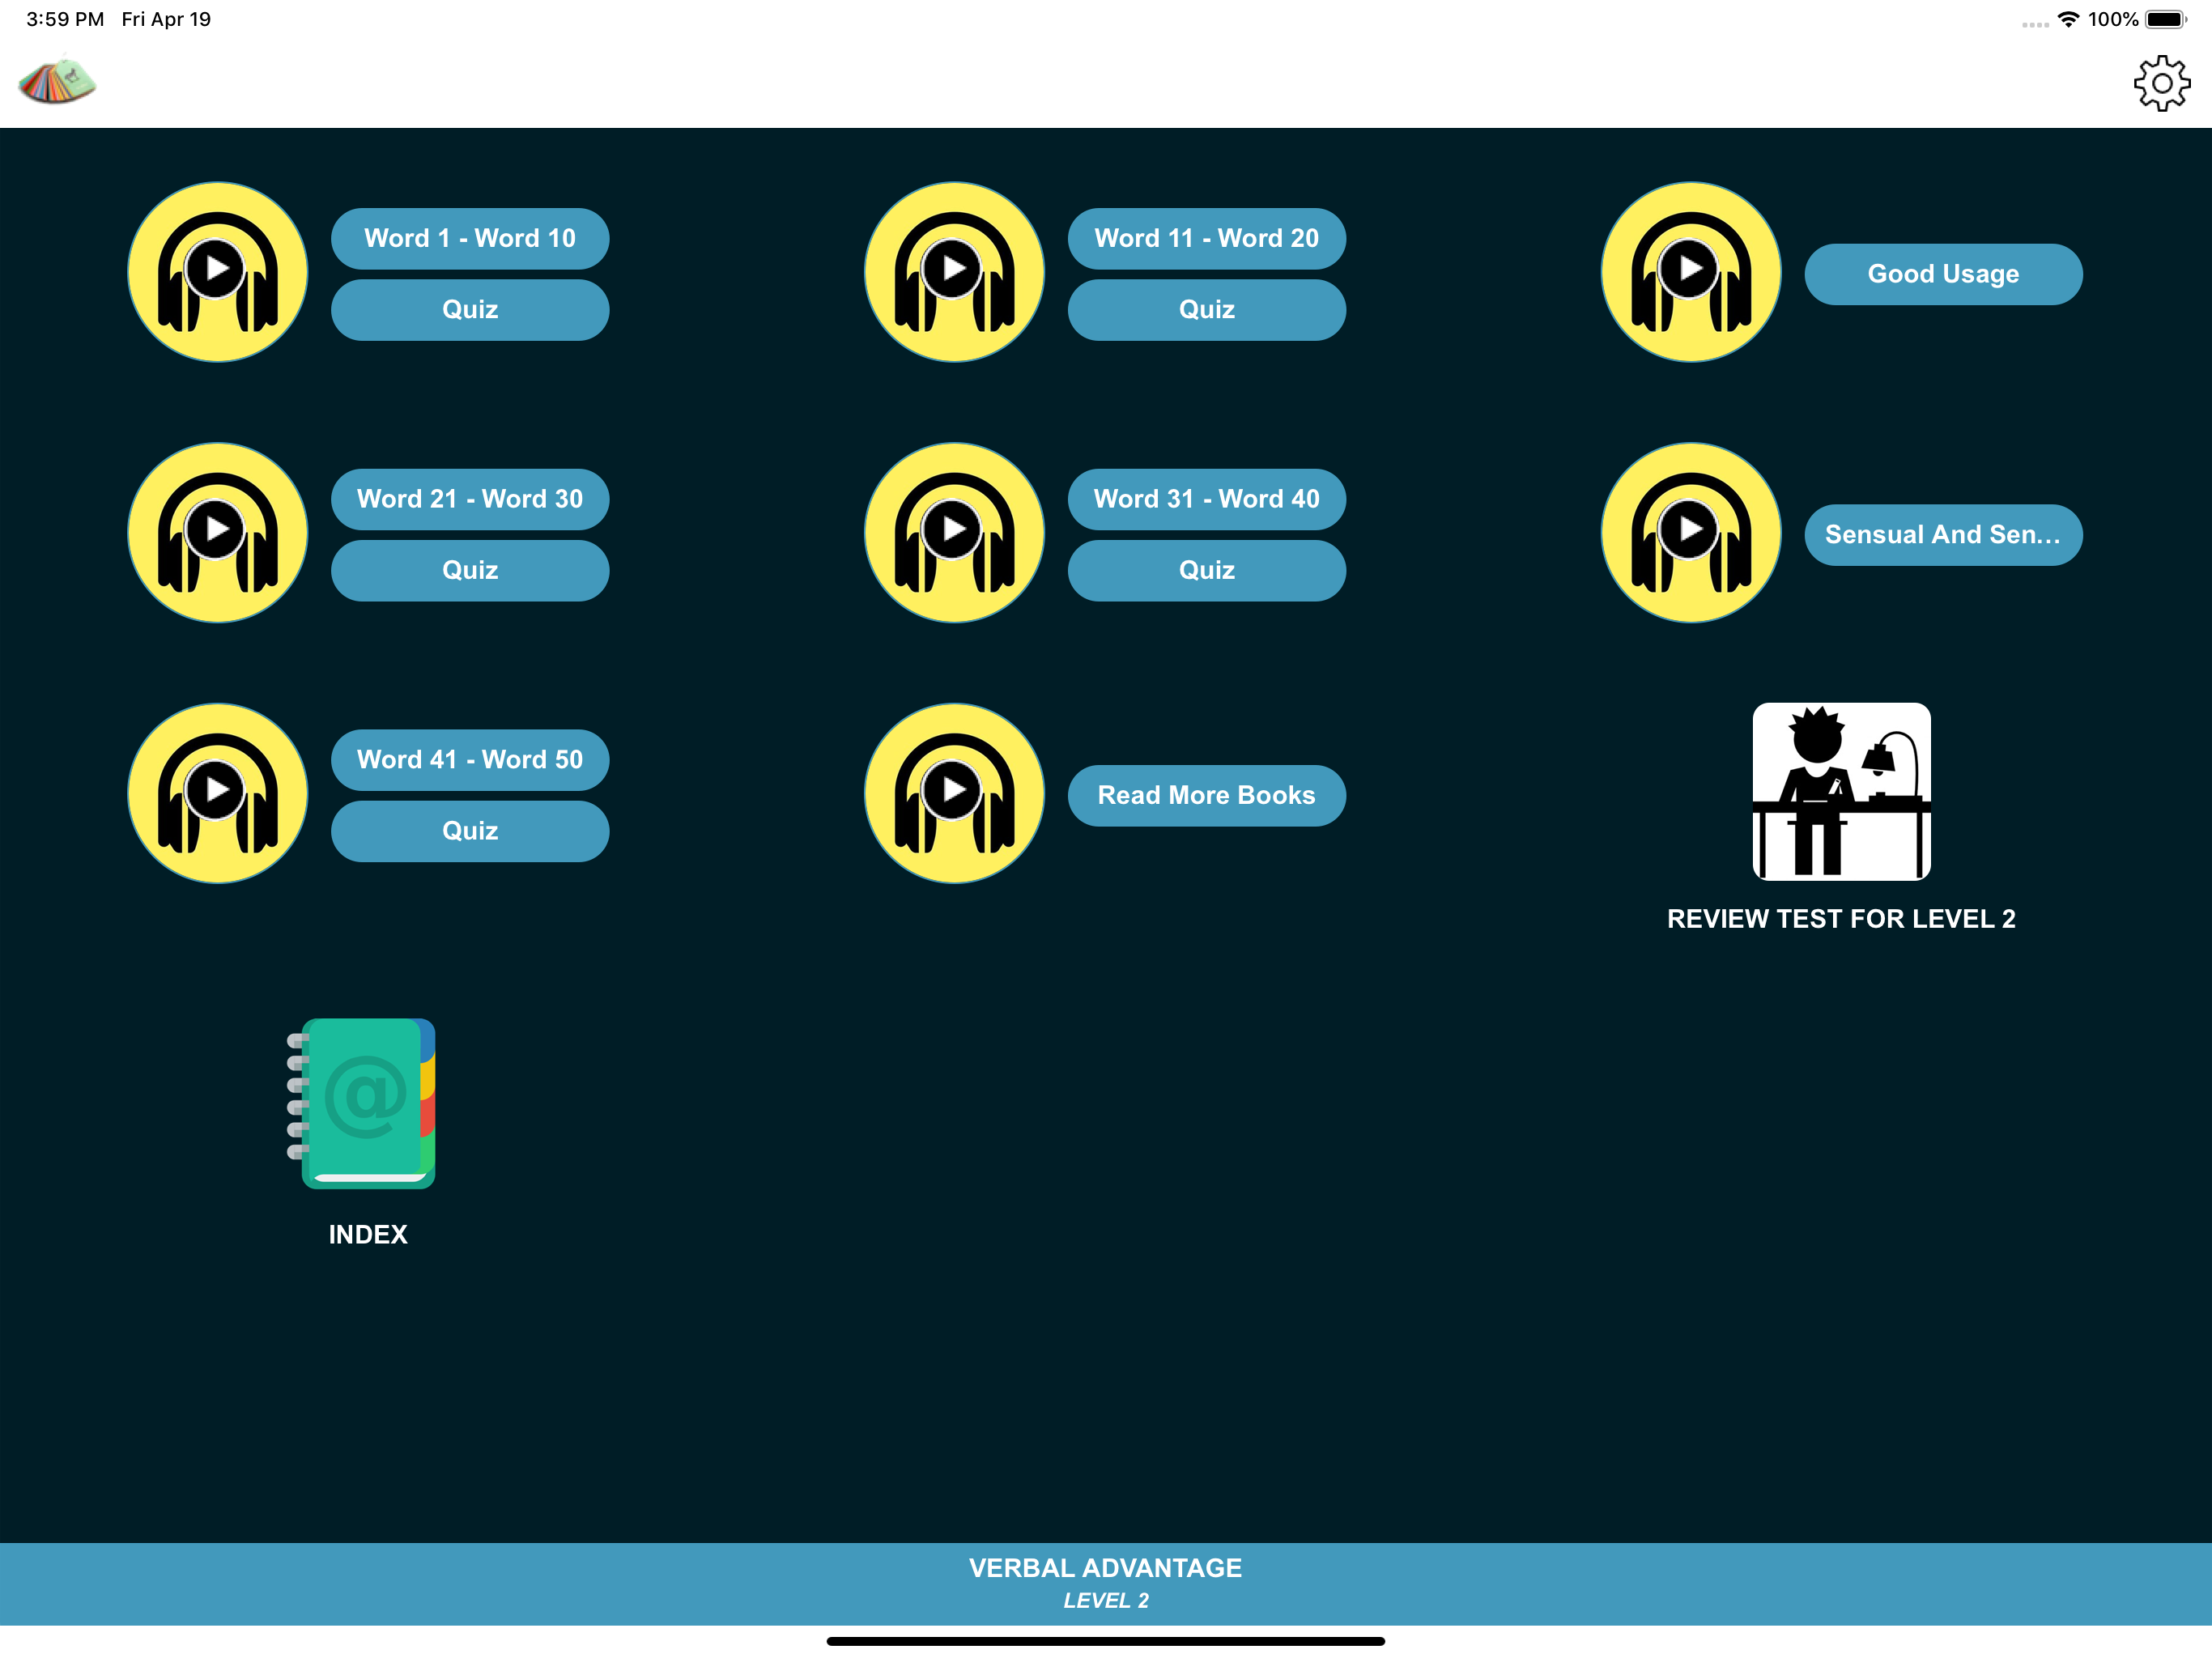Tap the 3:59 PM clock

pos(65,19)
